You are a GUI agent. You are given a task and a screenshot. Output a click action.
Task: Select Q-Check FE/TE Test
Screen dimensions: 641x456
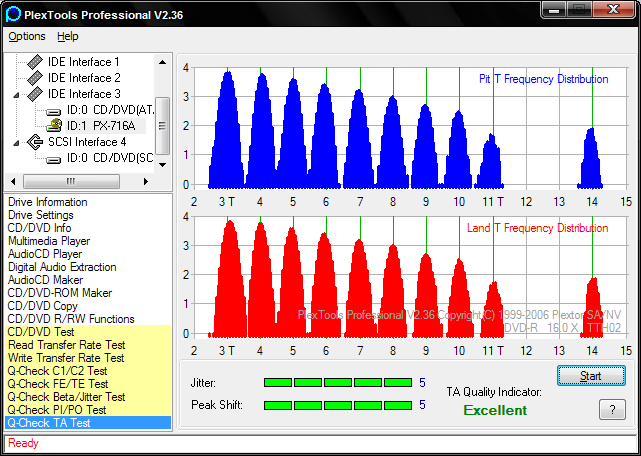point(88,384)
